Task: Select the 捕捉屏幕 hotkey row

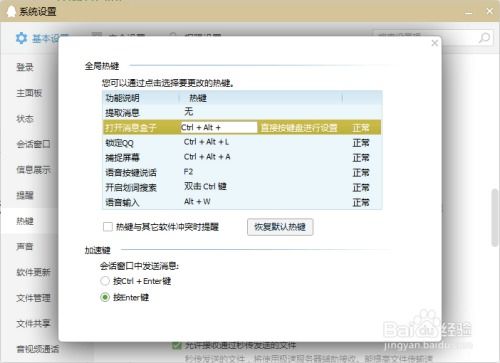Action: [x=242, y=157]
